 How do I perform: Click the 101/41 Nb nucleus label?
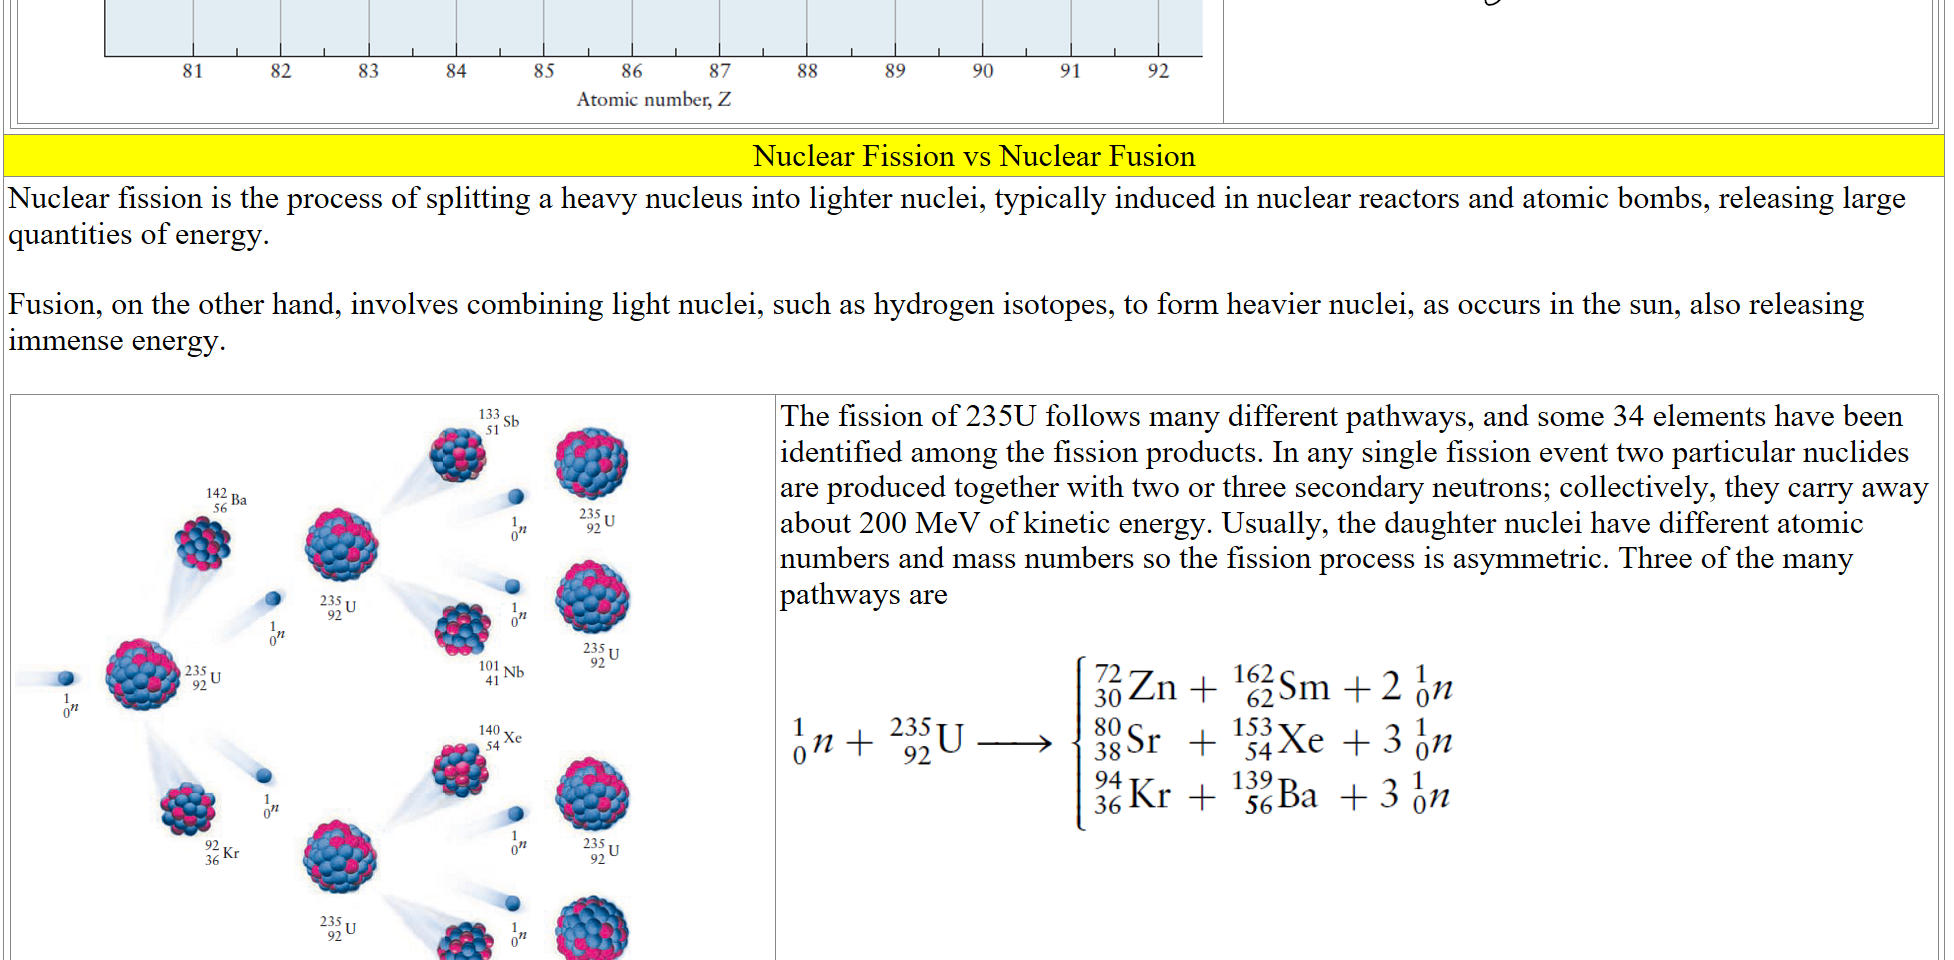click(x=501, y=672)
